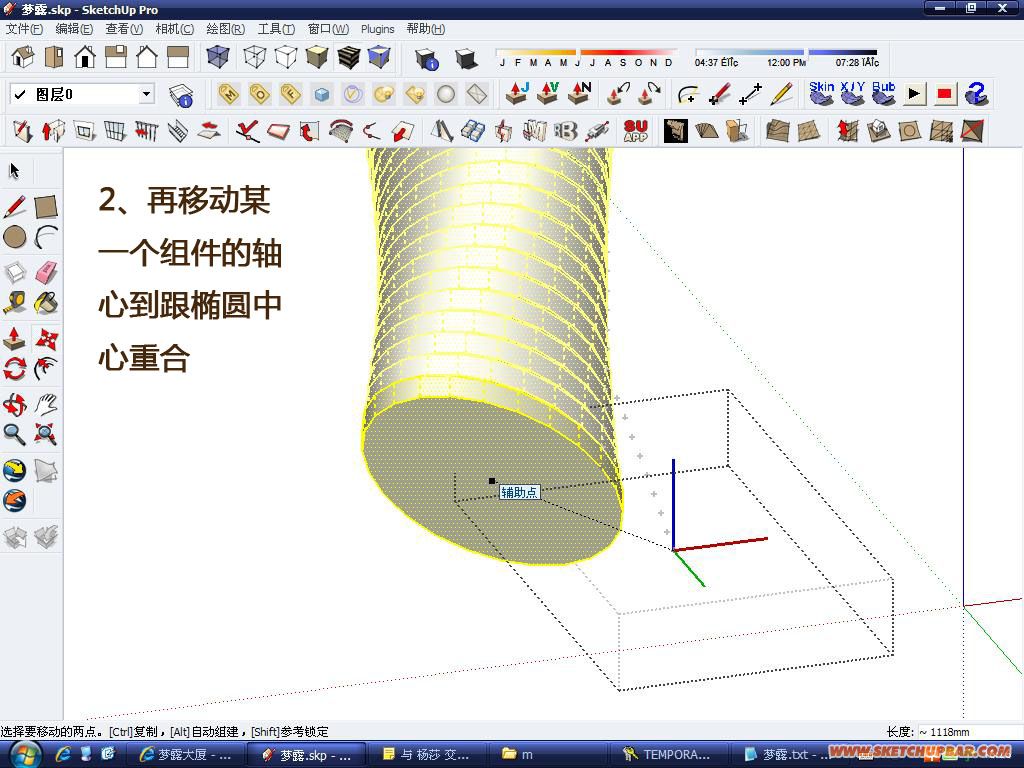Click the Zoom Extents tool

pos(46,434)
